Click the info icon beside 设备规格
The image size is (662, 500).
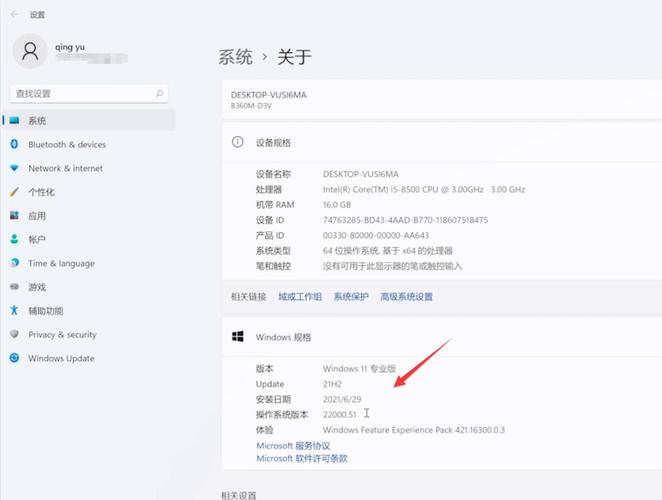coord(237,142)
